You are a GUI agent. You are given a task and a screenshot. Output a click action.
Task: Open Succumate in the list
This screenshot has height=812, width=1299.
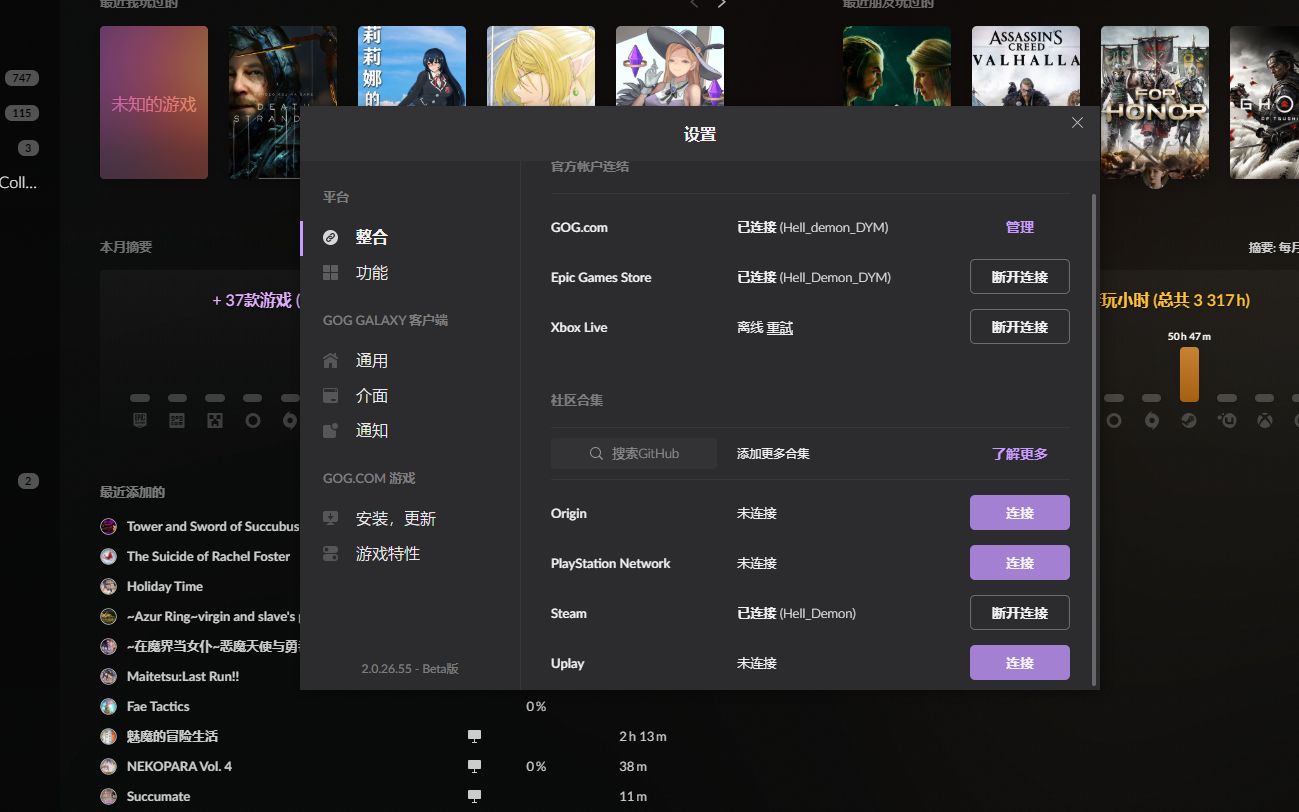point(158,796)
